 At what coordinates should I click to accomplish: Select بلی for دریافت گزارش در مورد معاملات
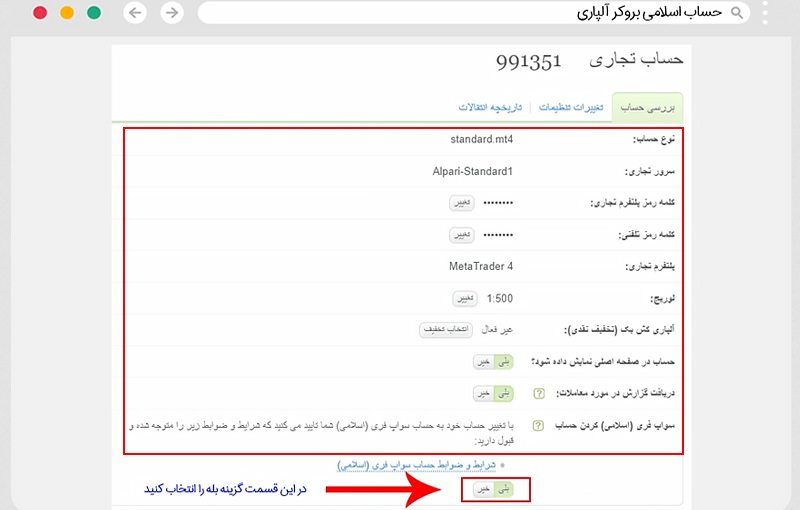(504, 394)
